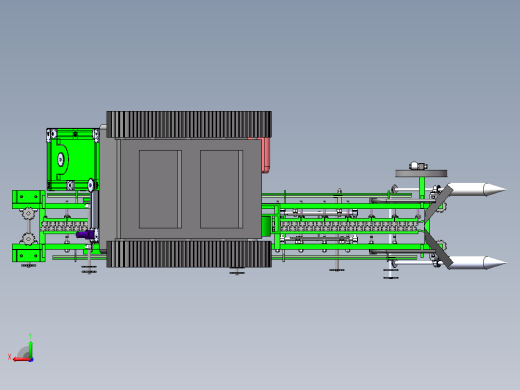The image size is (520, 390).
Task: Select the short chain conveyor at rear left
Action: [64, 227]
